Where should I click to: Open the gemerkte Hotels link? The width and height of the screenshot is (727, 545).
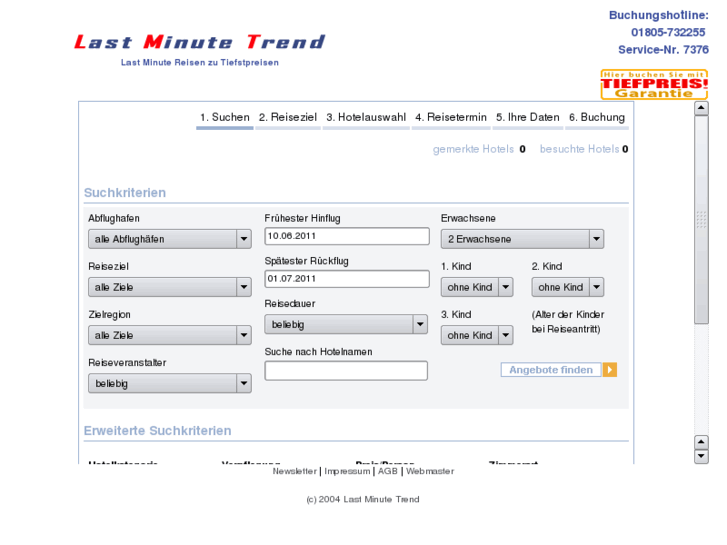[x=473, y=149]
